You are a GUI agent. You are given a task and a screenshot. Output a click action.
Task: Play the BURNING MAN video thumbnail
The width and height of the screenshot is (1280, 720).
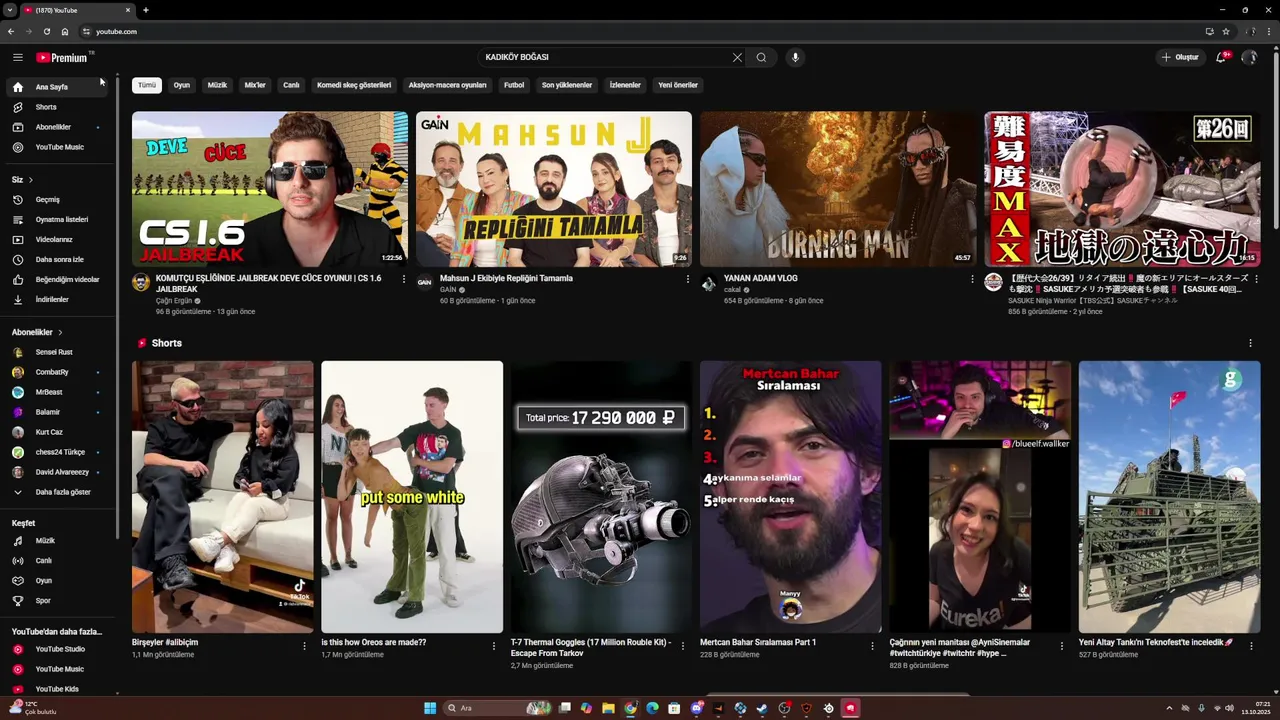pos(838,189)
